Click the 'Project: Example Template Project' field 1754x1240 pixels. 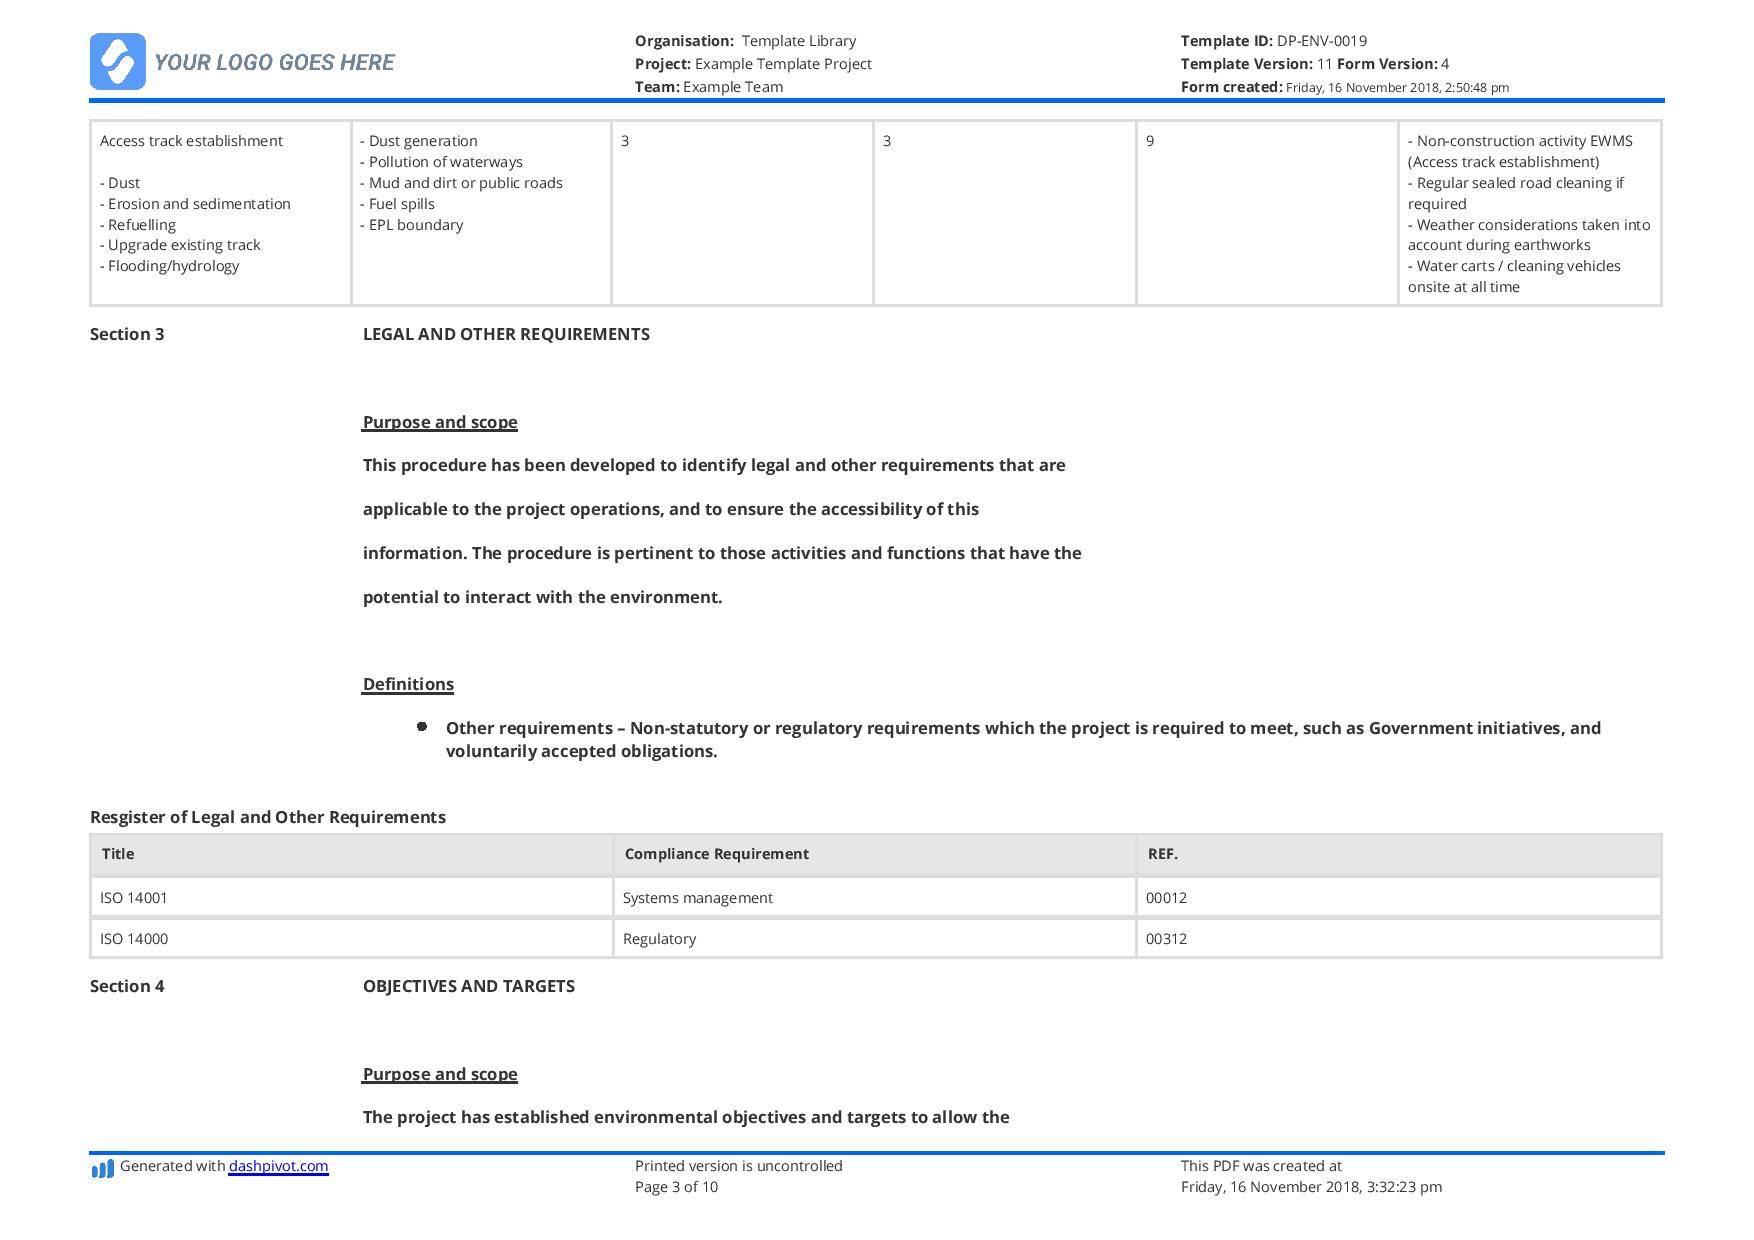(x=754, y=63)
